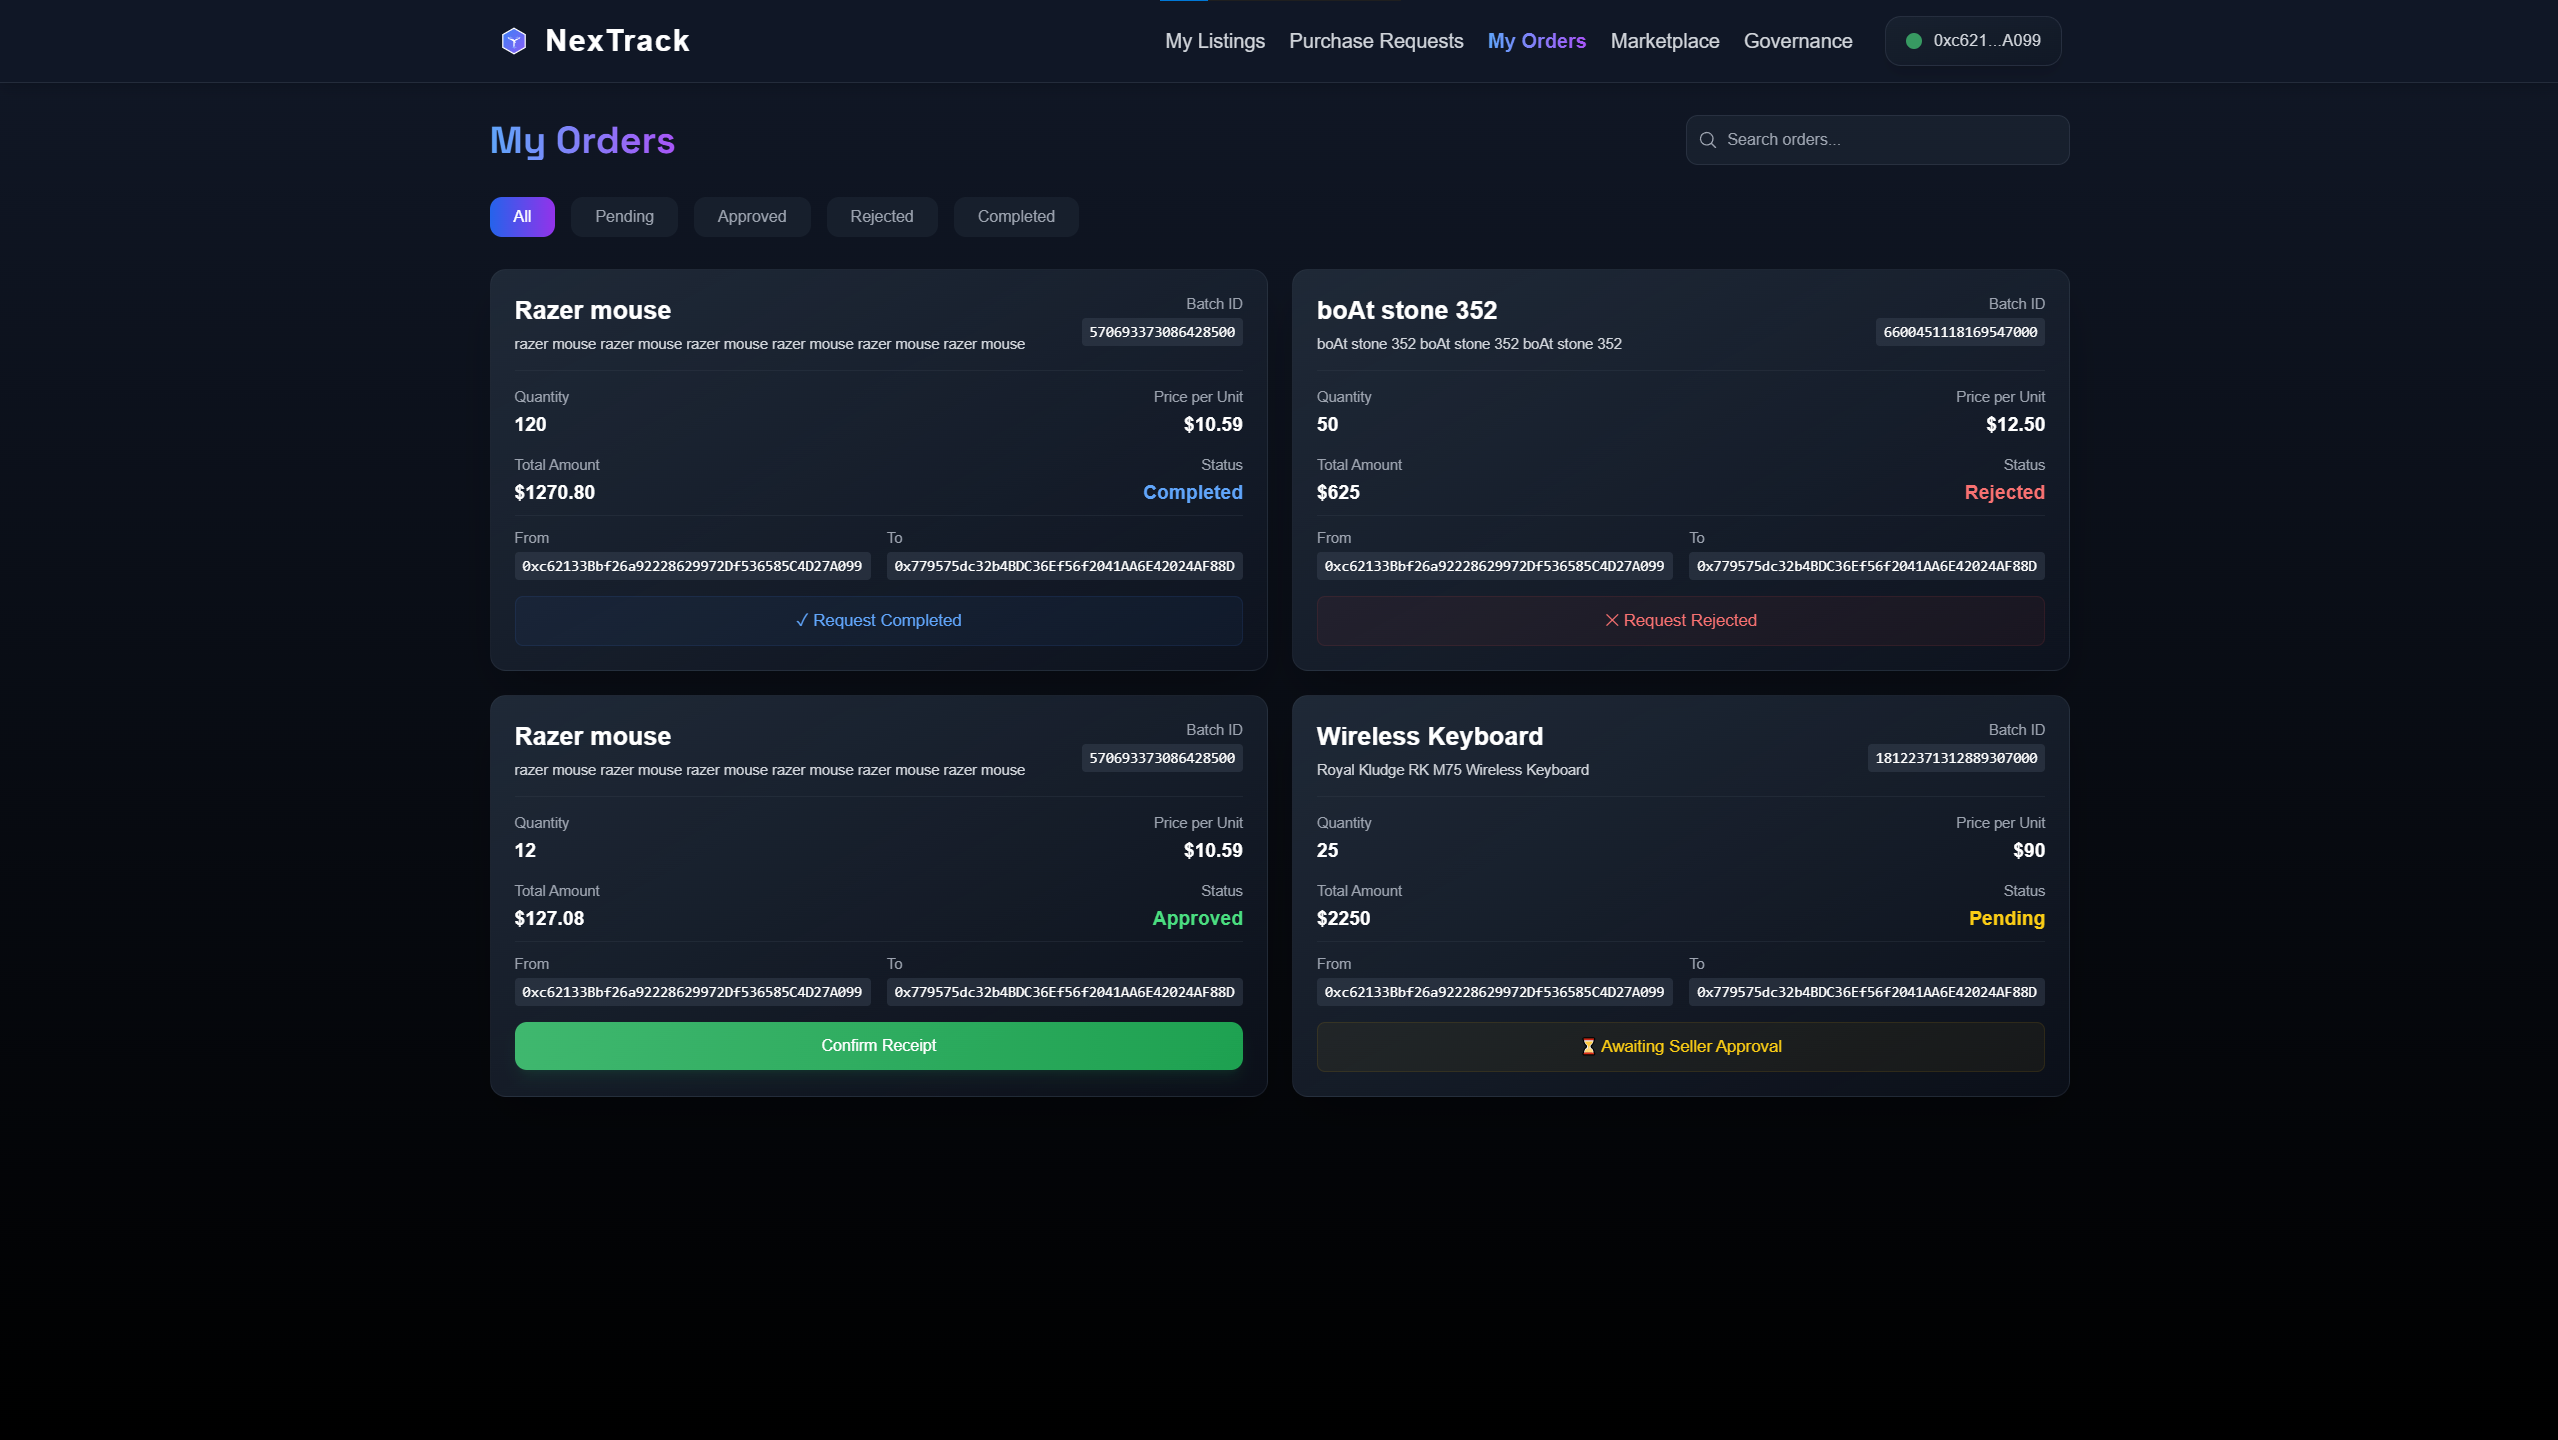Screen dimensions: 2558x1440
Task: Switch to Completed orders filter
Action: [1015, 216]
